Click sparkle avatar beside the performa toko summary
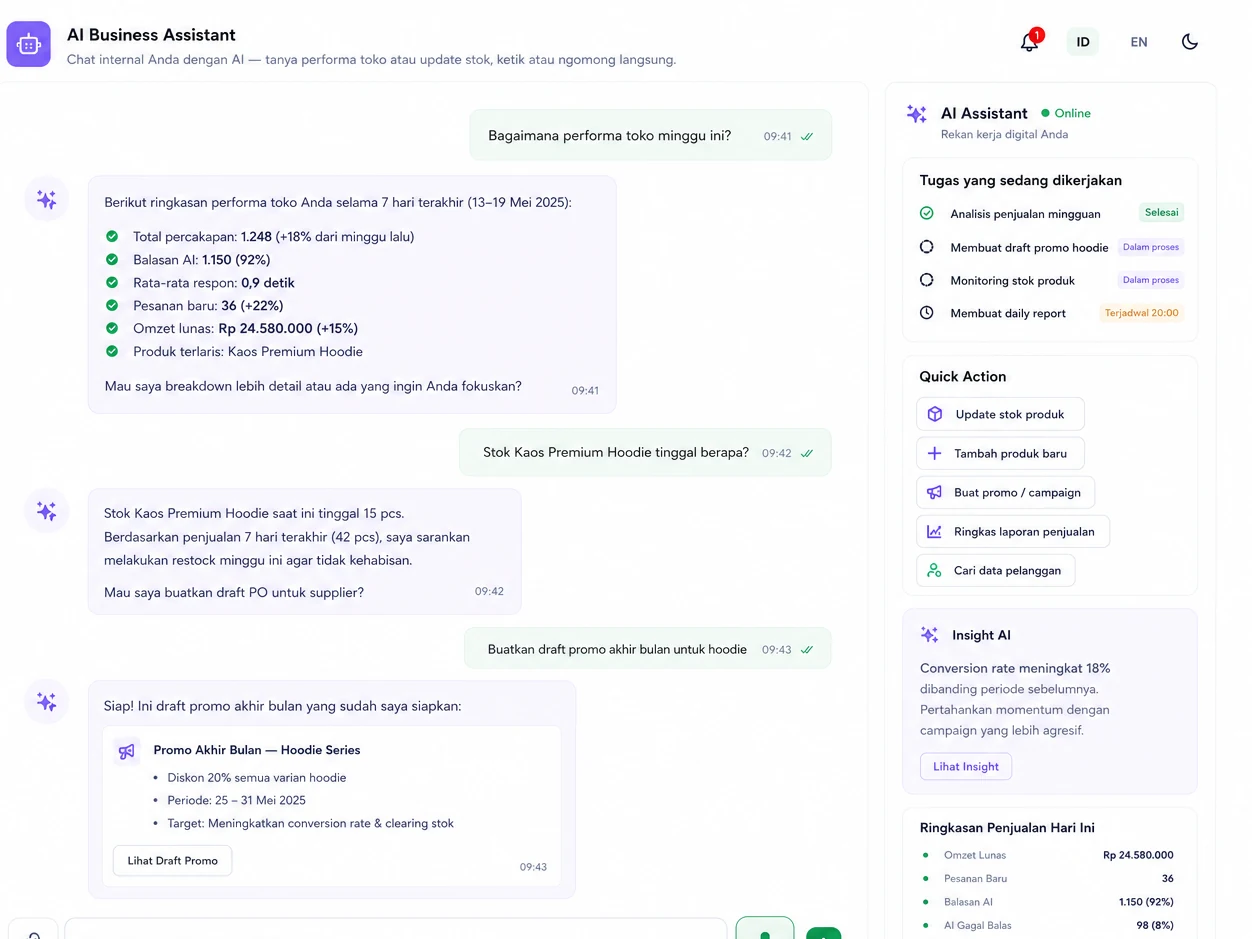The height and width of the screenshot is (939, 1252). [46, 199]
